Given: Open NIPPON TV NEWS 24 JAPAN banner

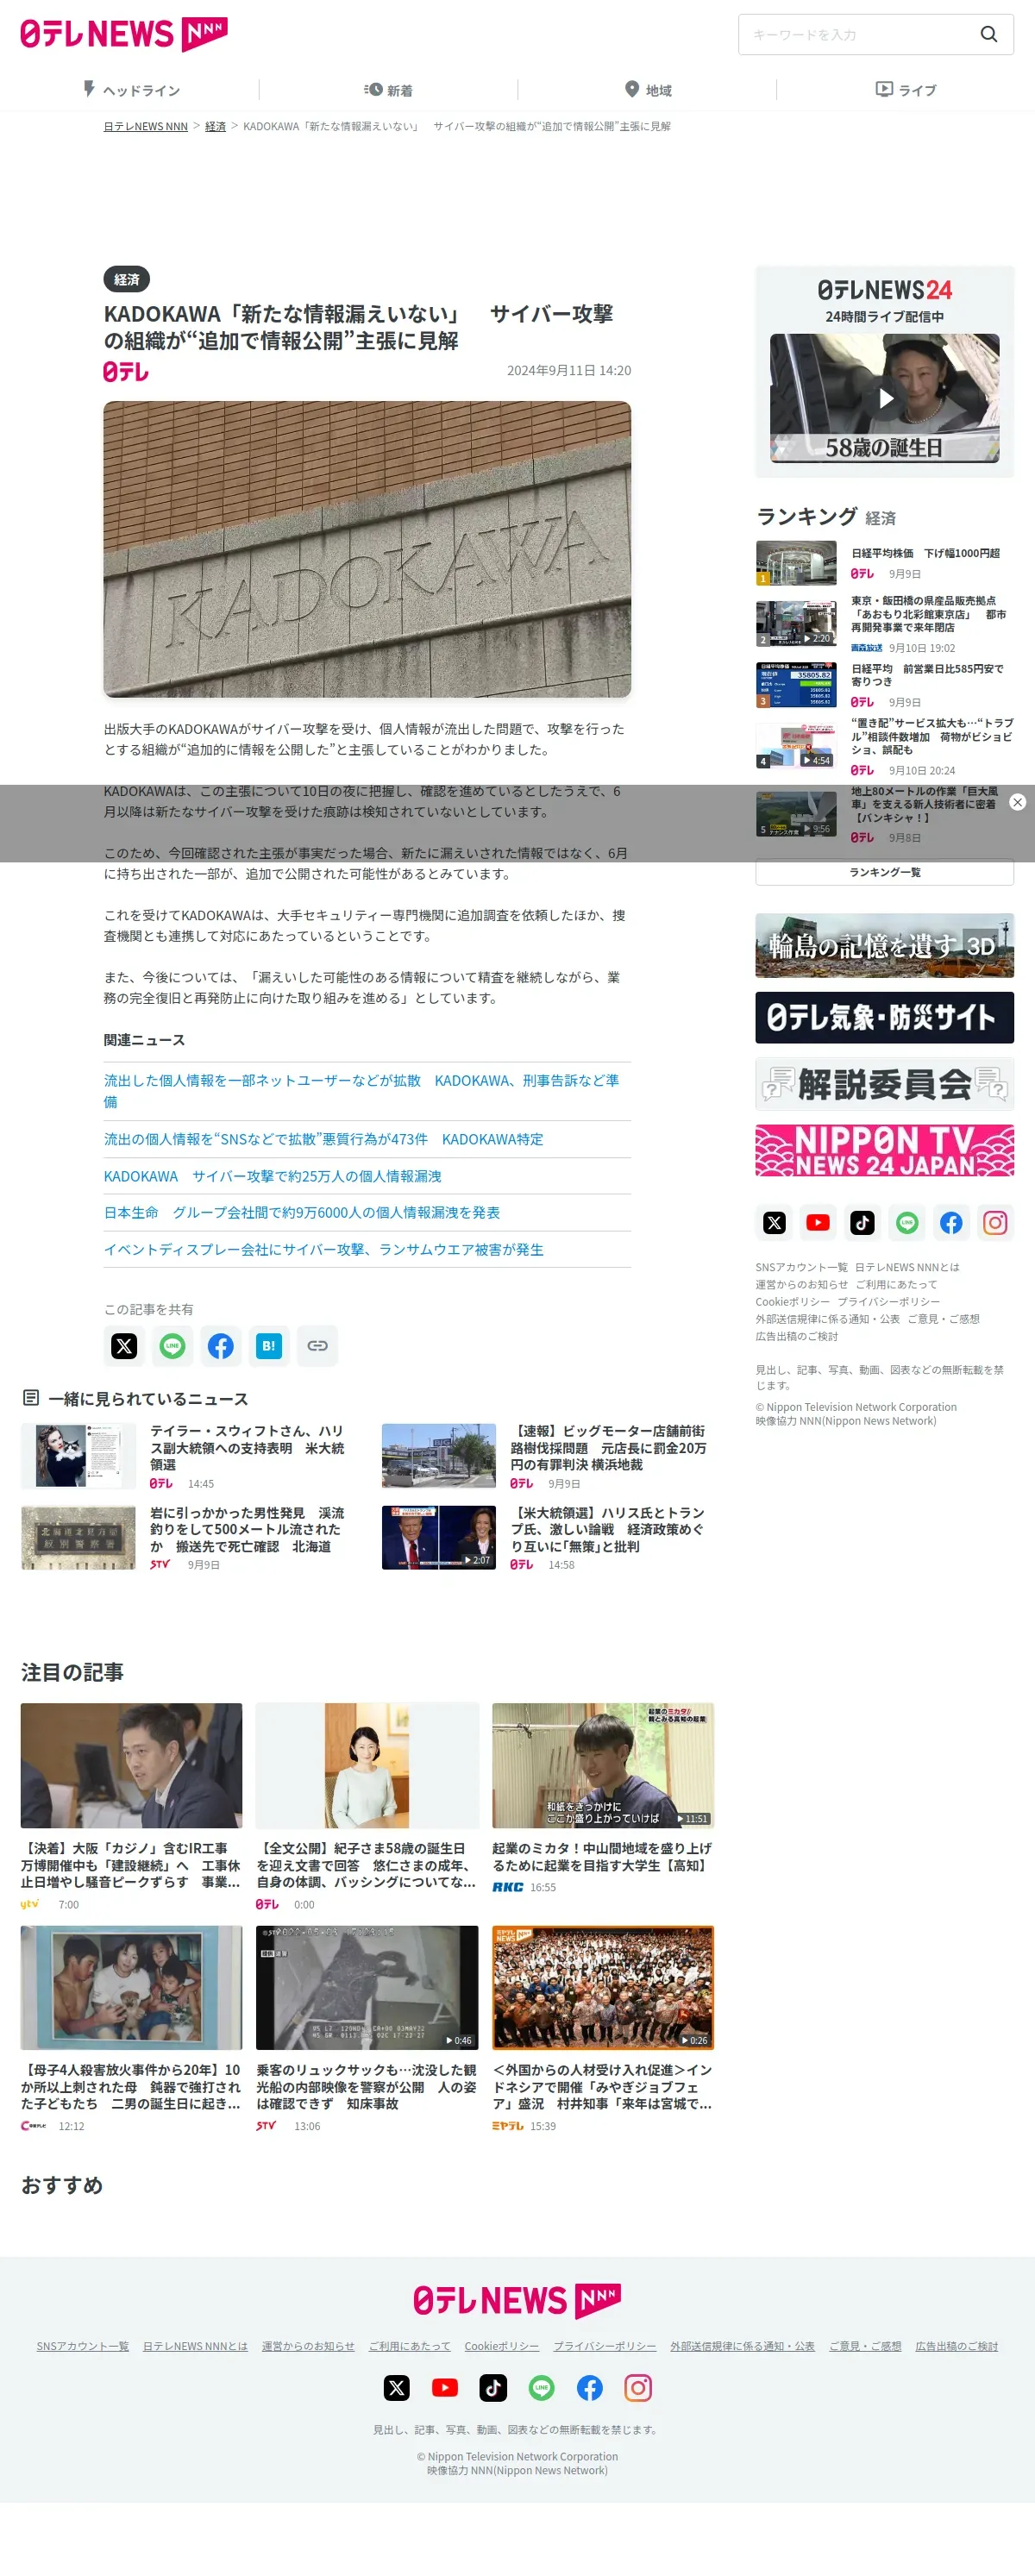Looking at the screenshot, I should 884,1150.
